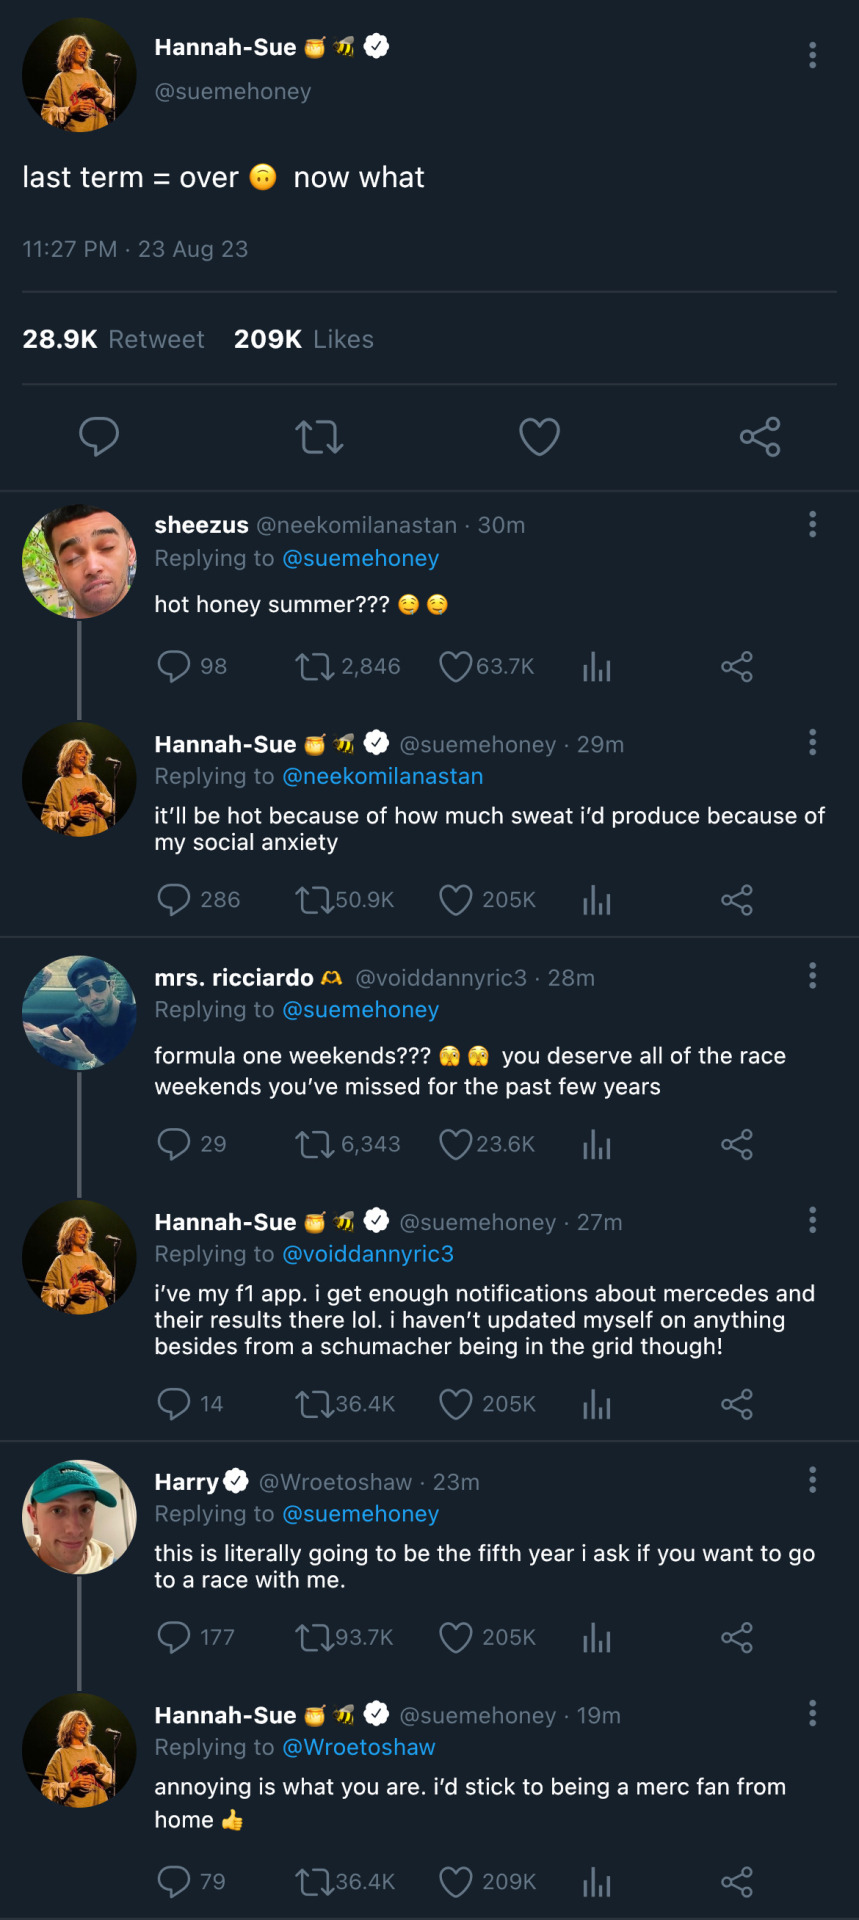Share the main "last term = over" tweet
859x1920 pixels.
[760, 437]
